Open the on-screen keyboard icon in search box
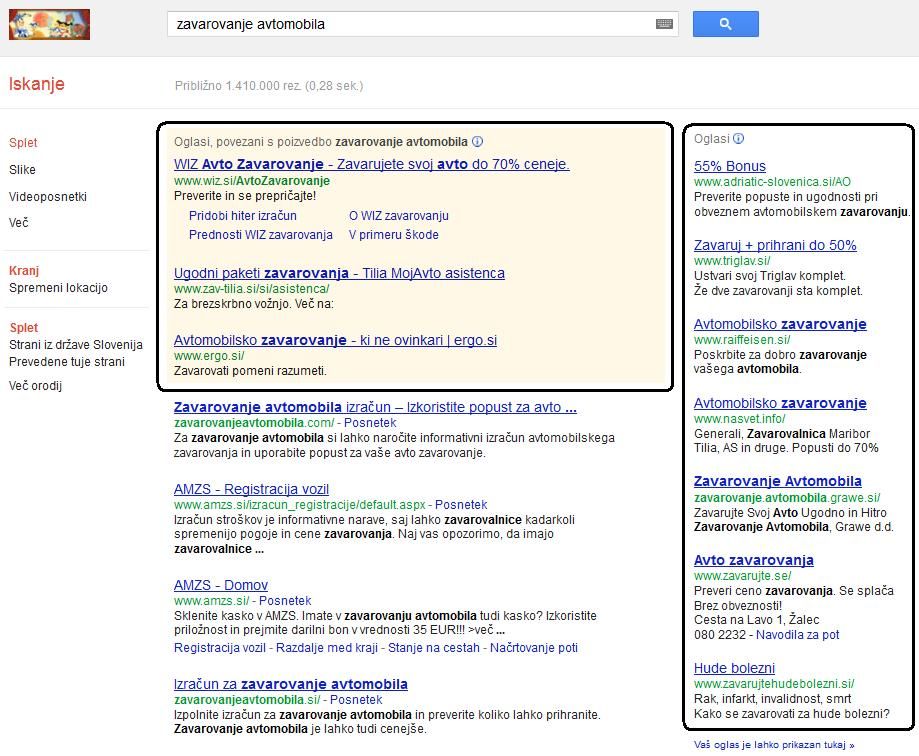 pyautogui.click(x=664, y=24)
